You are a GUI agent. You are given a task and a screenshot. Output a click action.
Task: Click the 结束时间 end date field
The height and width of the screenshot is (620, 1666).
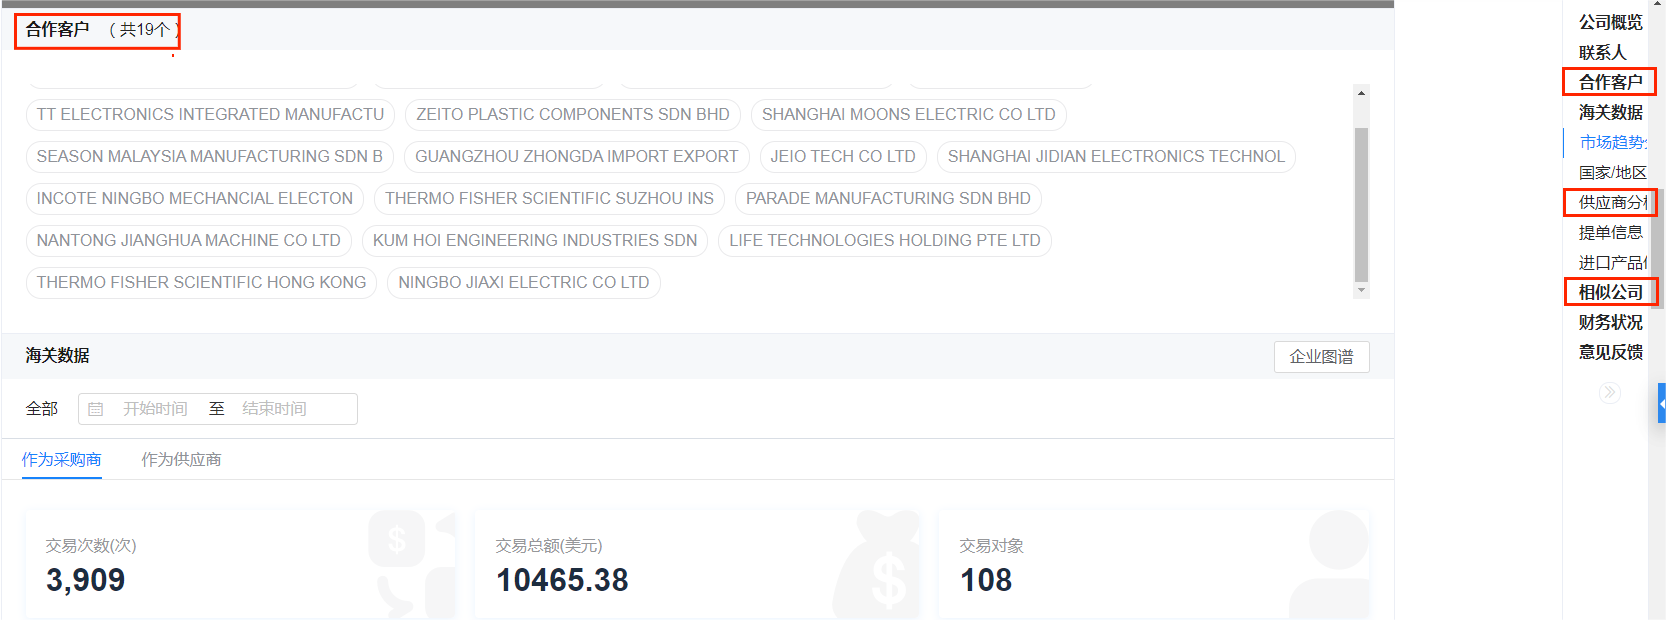[274, 409]
